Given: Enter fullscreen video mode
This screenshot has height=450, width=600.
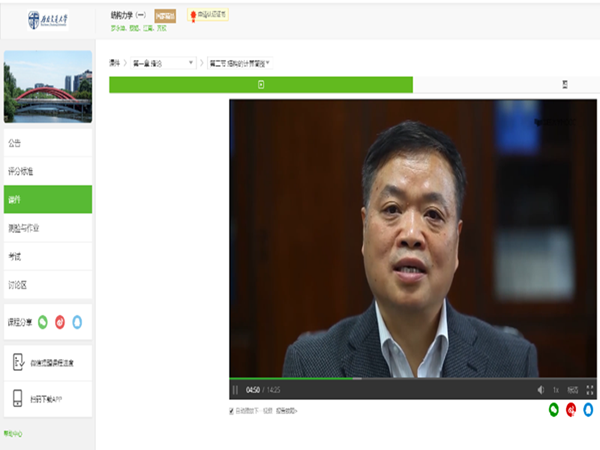Looking at the screenshot, I should point(590,390).
